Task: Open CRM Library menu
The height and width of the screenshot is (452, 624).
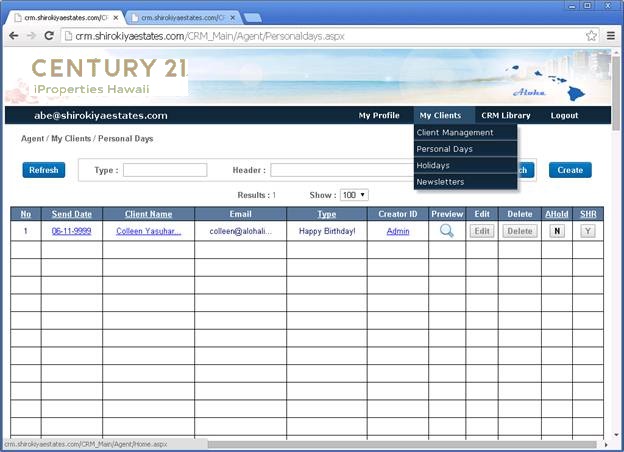Action: 506,115
